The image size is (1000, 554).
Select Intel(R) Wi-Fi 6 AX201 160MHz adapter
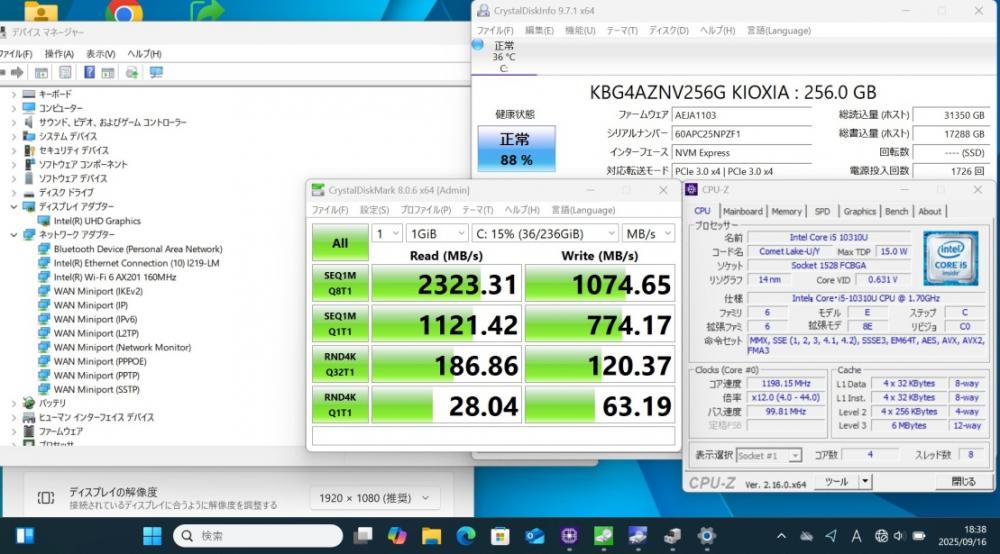(115, 277)
